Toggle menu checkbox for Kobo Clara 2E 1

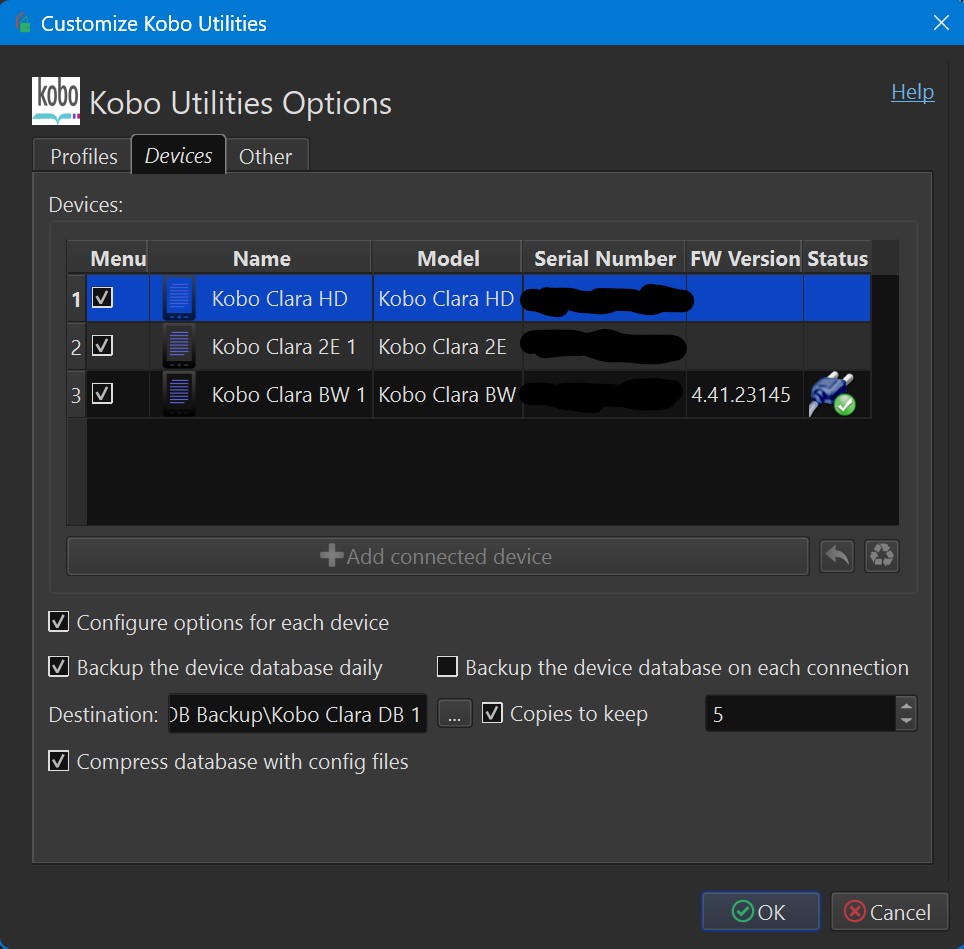102,345
